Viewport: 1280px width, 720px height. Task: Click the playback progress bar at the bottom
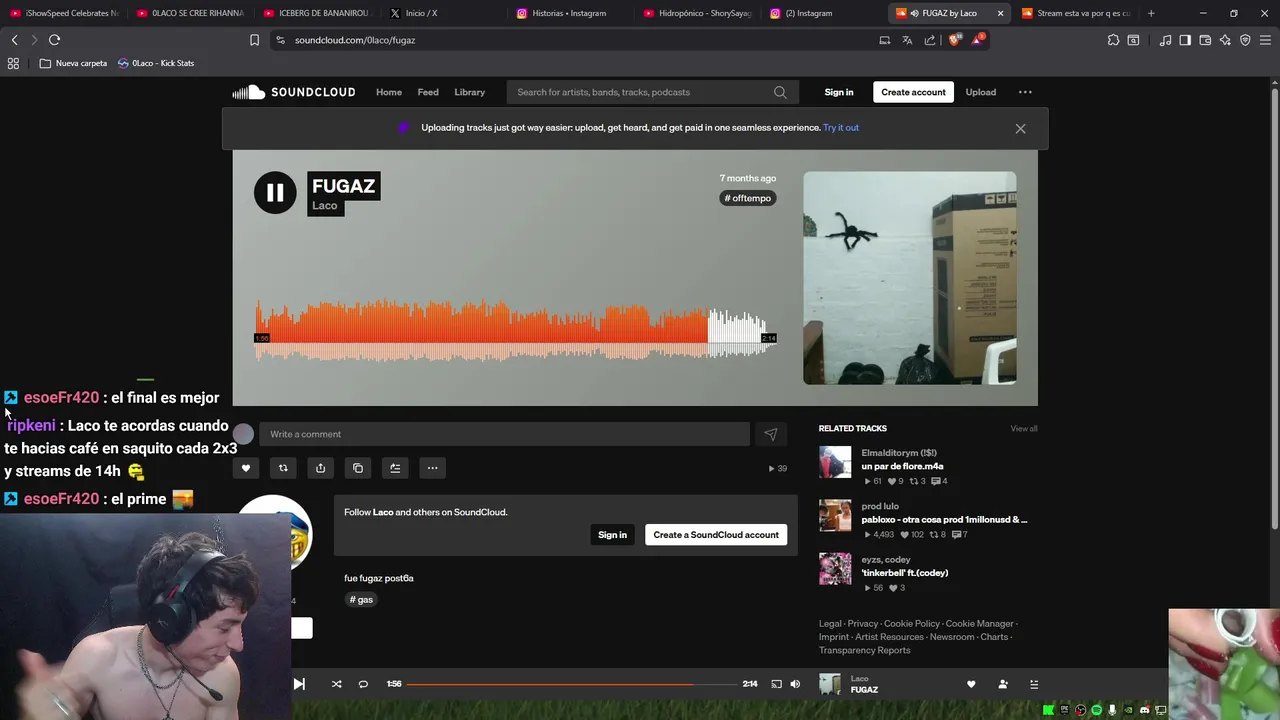click(571, 684)
